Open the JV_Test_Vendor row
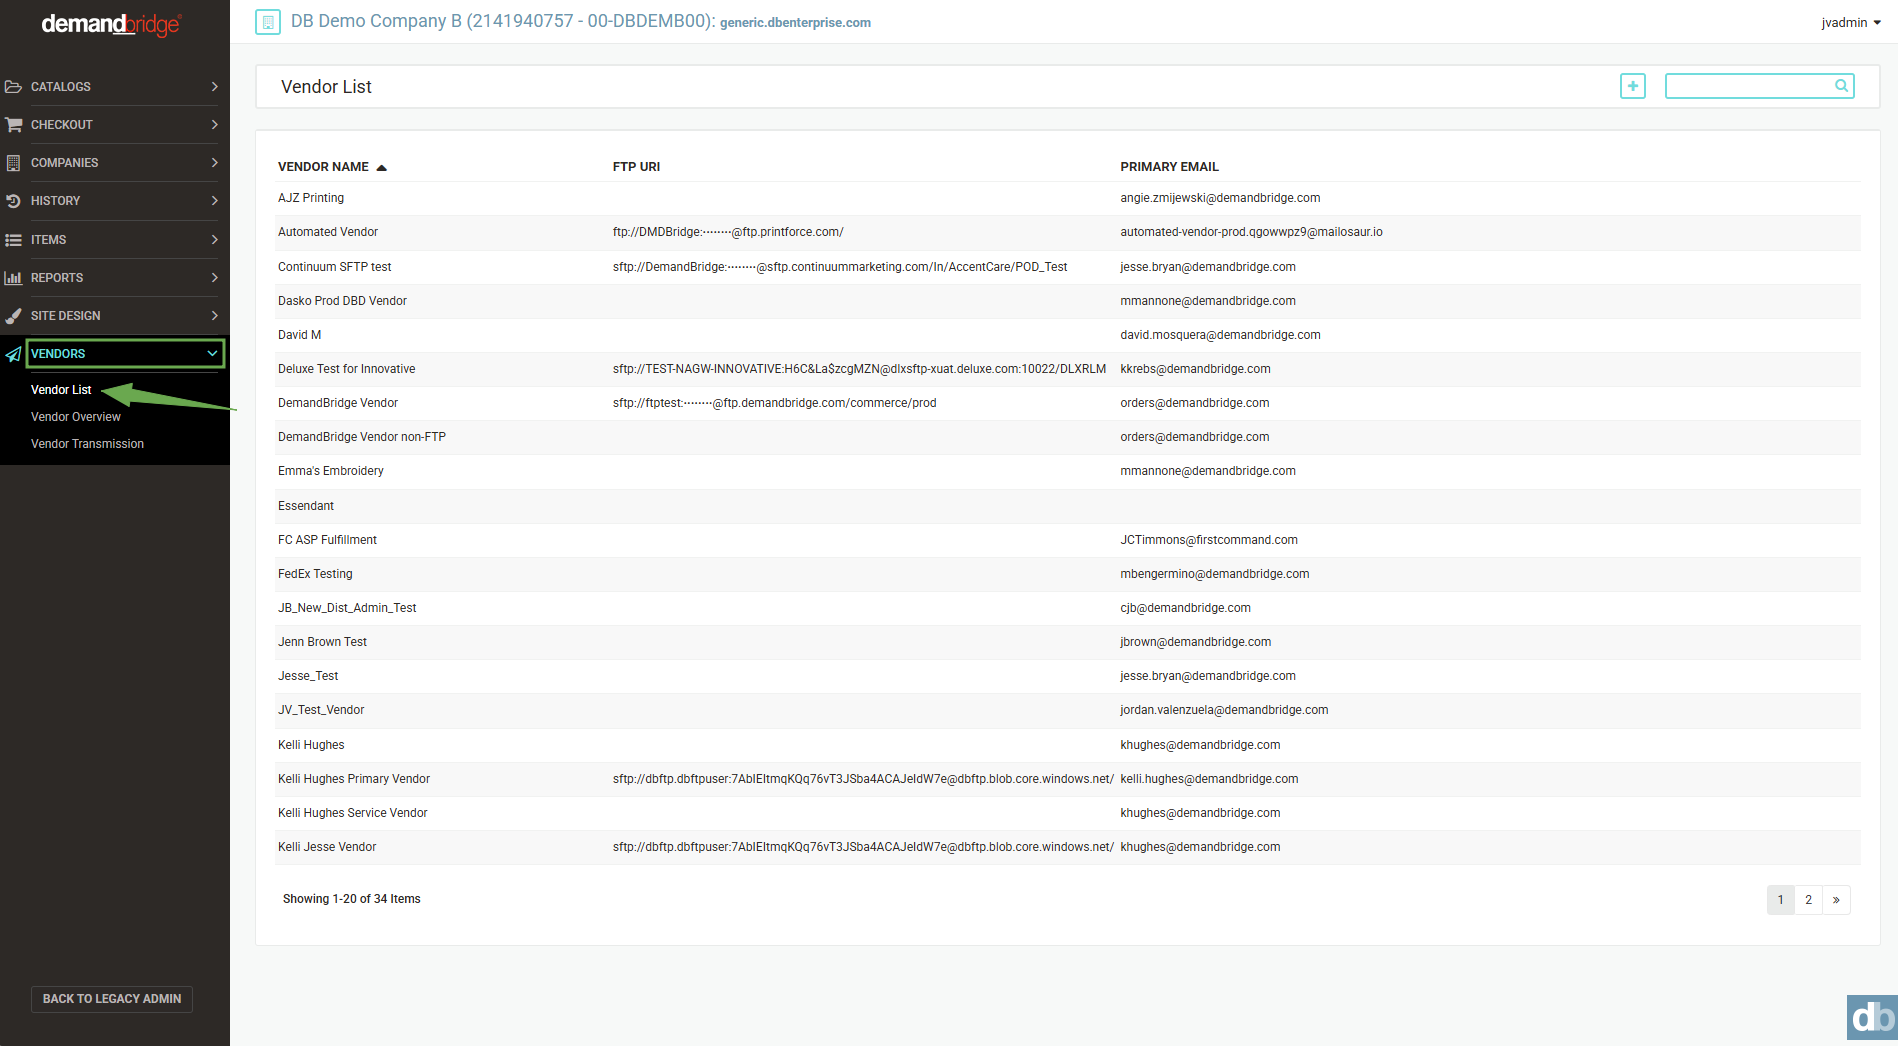1898x1046 pixels. click(x=1068, y=710)
